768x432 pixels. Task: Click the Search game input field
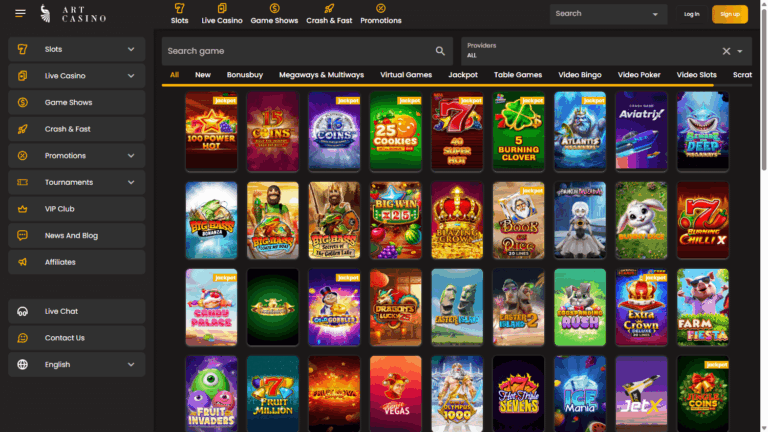tap(298, 51)
